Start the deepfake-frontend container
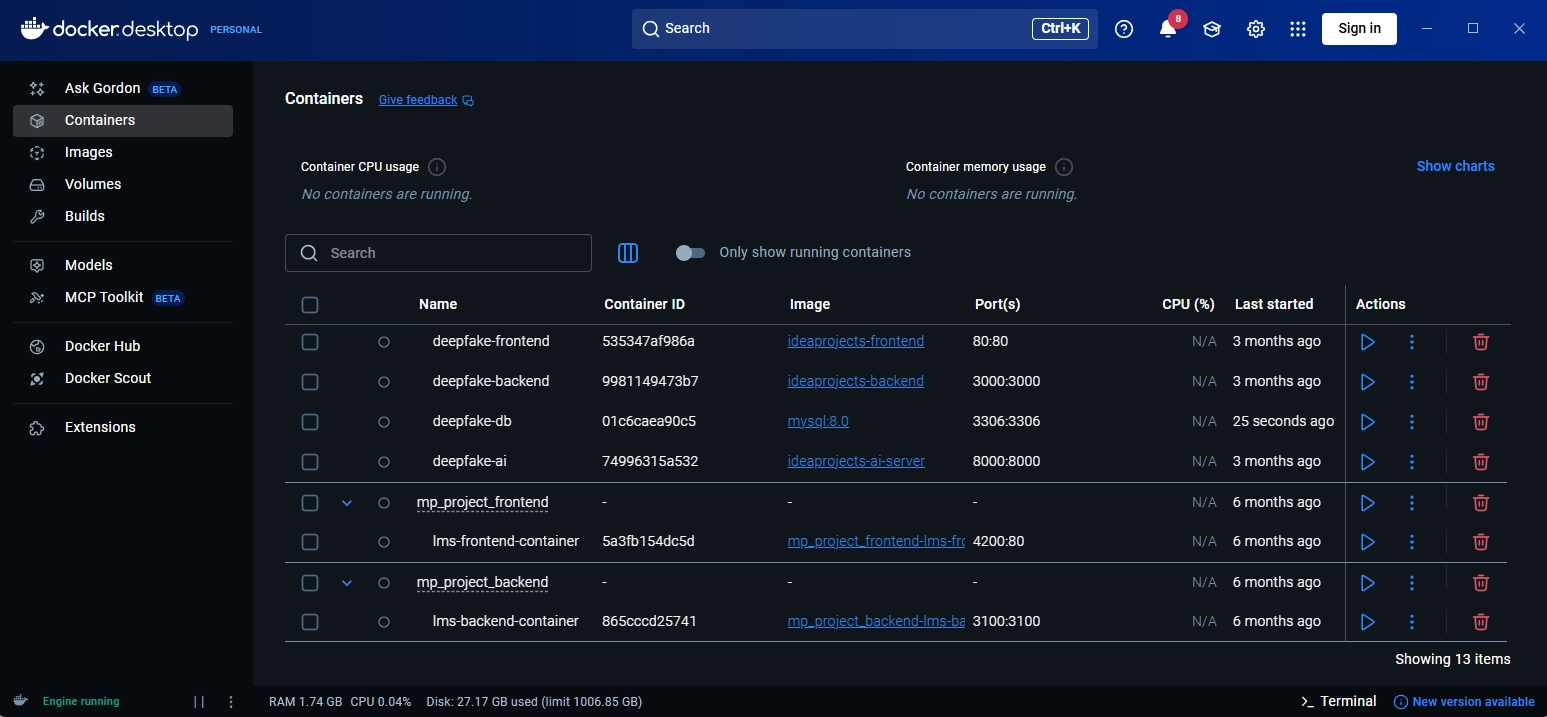The width and height of the screenshot is (1547, 717). tap(1367, 342)
